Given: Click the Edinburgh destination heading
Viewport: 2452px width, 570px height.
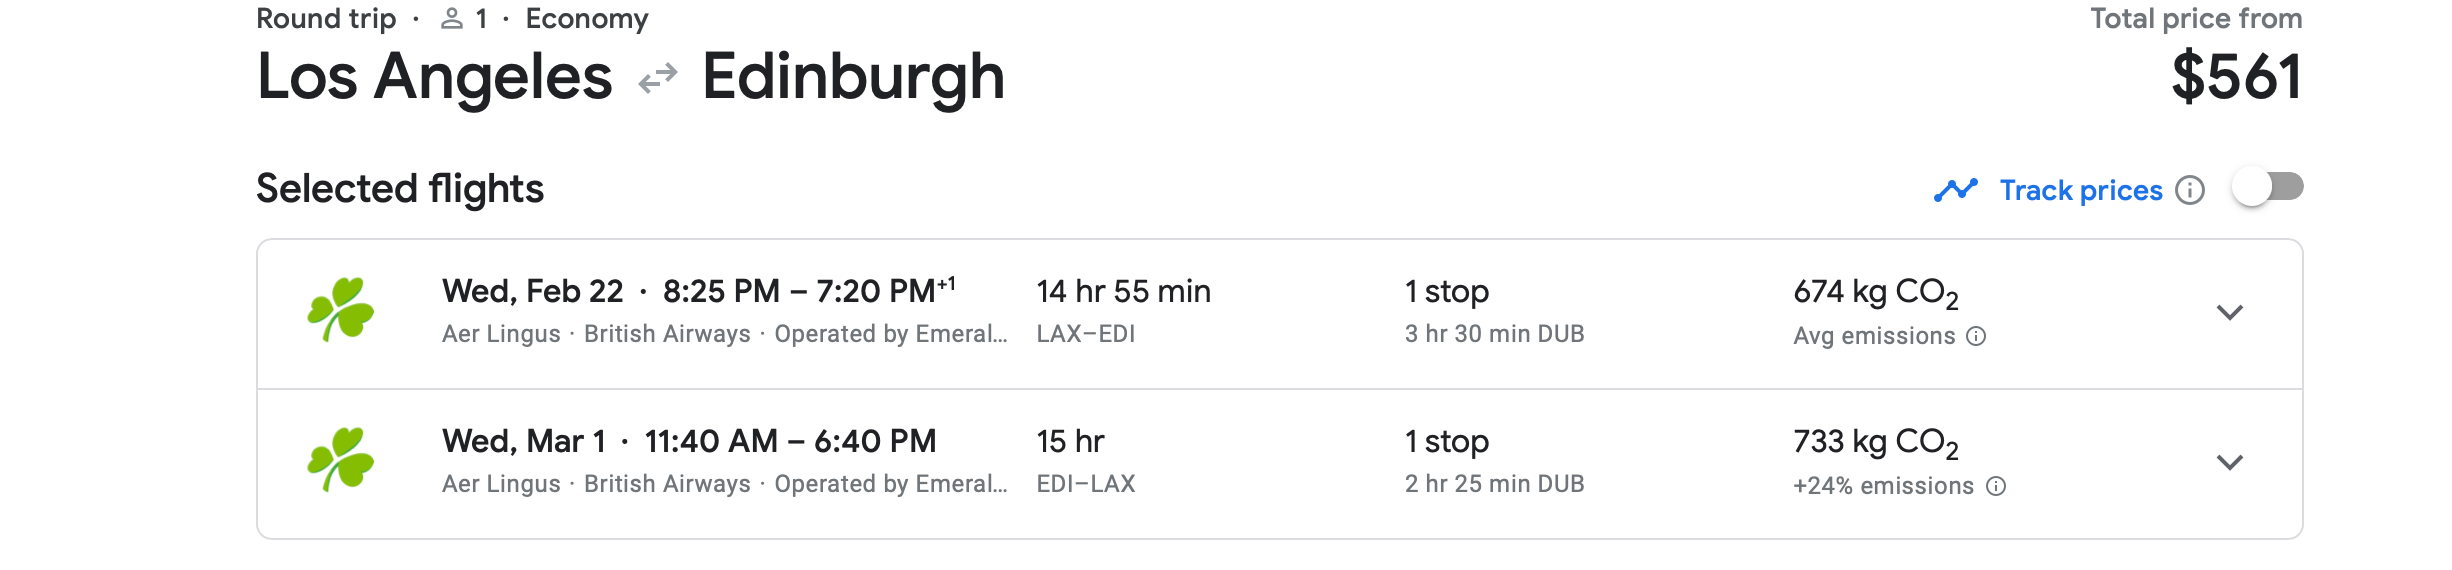Looking at the screenshot, I should coord(853,77).
